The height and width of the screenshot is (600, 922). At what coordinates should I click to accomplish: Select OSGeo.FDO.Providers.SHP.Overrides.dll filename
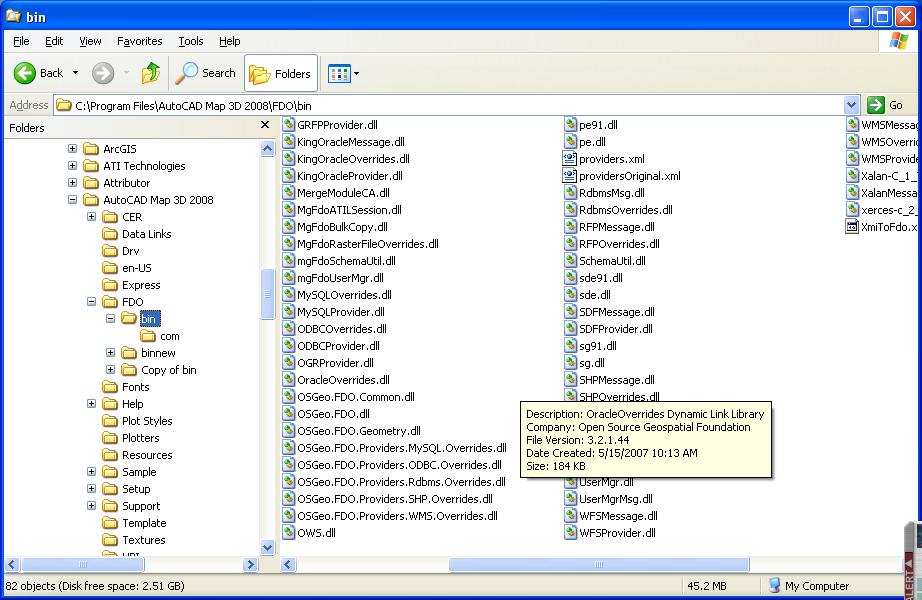point(395,499)
